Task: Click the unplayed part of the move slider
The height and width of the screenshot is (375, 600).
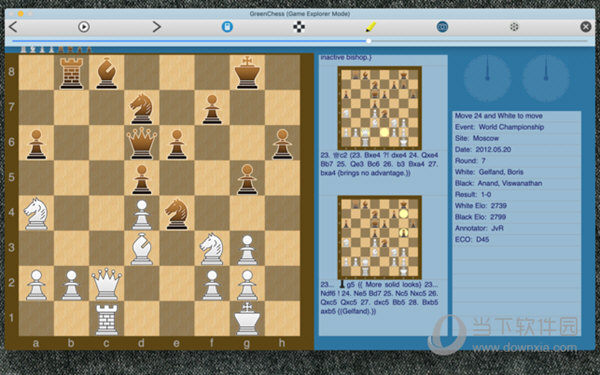Action: 479,41
